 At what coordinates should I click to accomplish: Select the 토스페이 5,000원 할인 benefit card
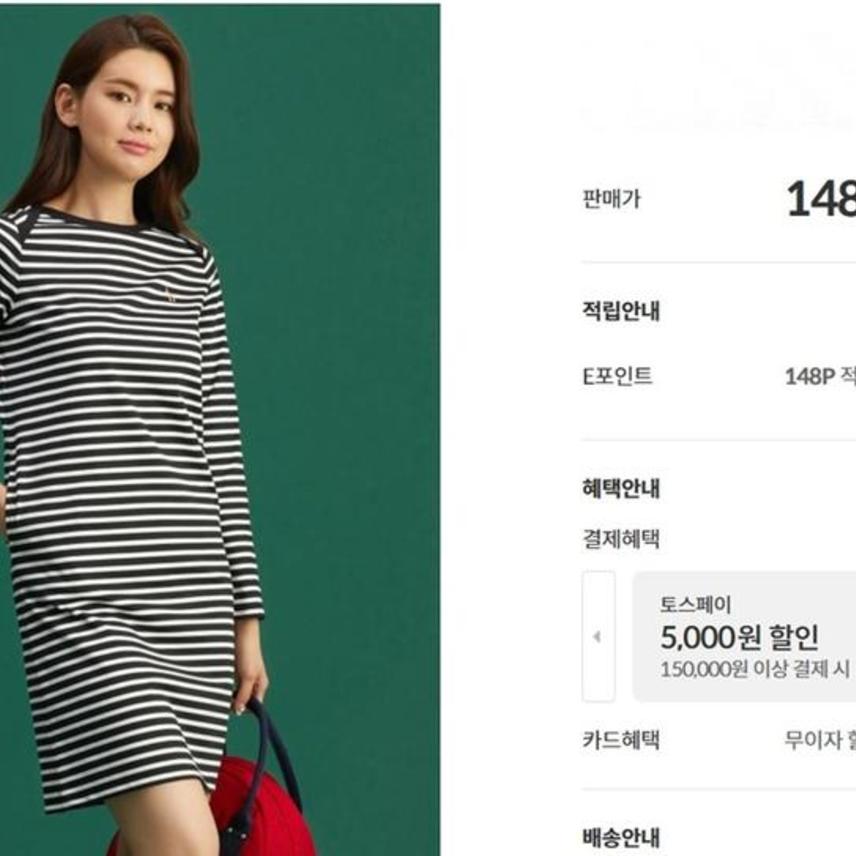744,637
